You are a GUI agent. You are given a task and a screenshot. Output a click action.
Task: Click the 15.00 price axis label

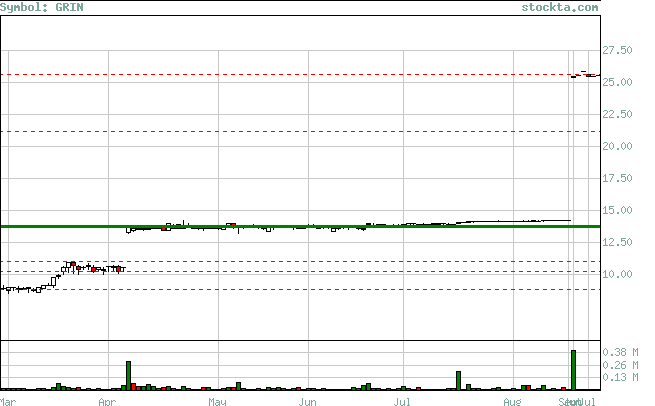tap(617, 210)
